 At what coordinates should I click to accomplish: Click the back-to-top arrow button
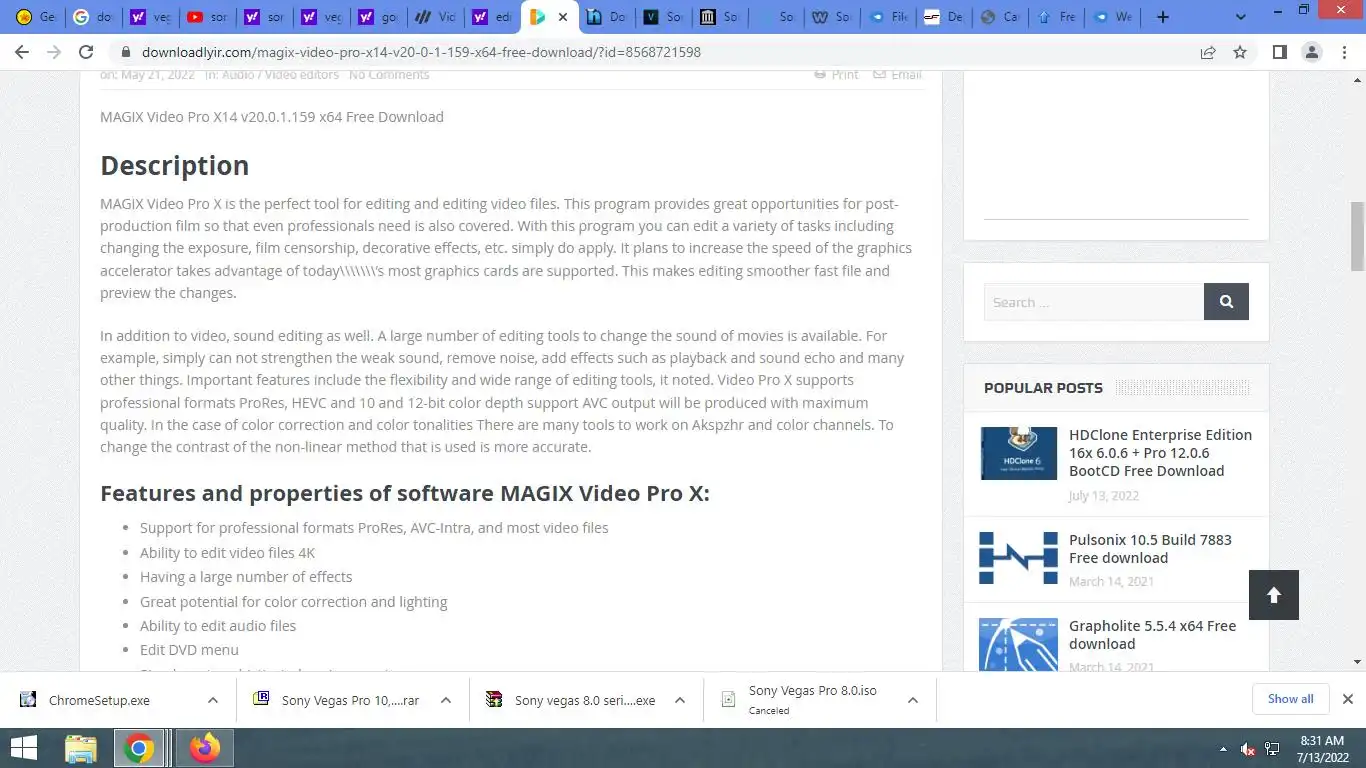(1274, 595)
